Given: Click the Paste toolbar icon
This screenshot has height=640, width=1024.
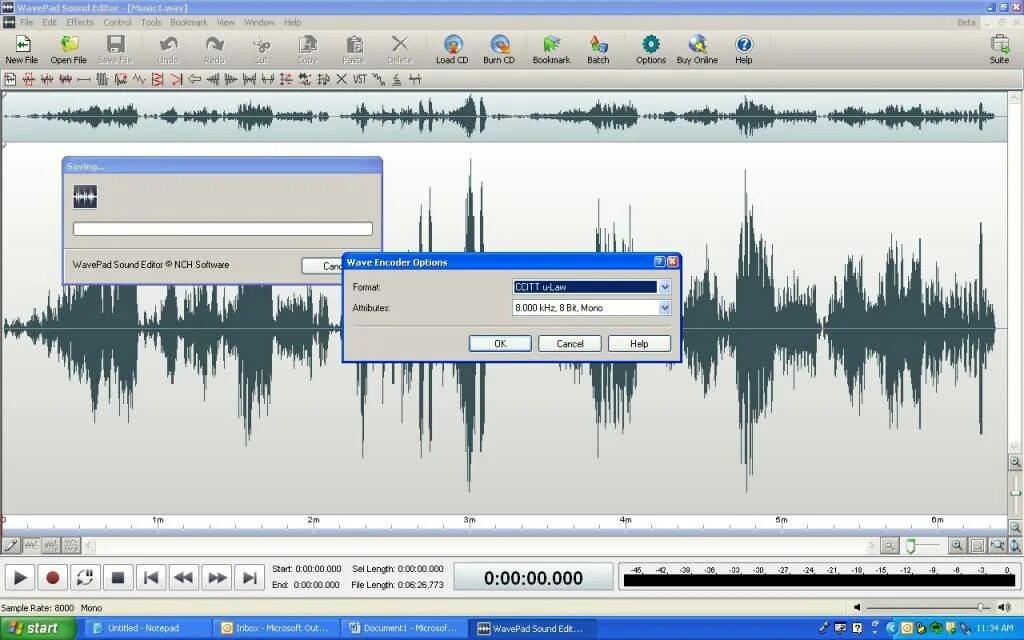Looking at the screenshot, I should coord(354,50).
